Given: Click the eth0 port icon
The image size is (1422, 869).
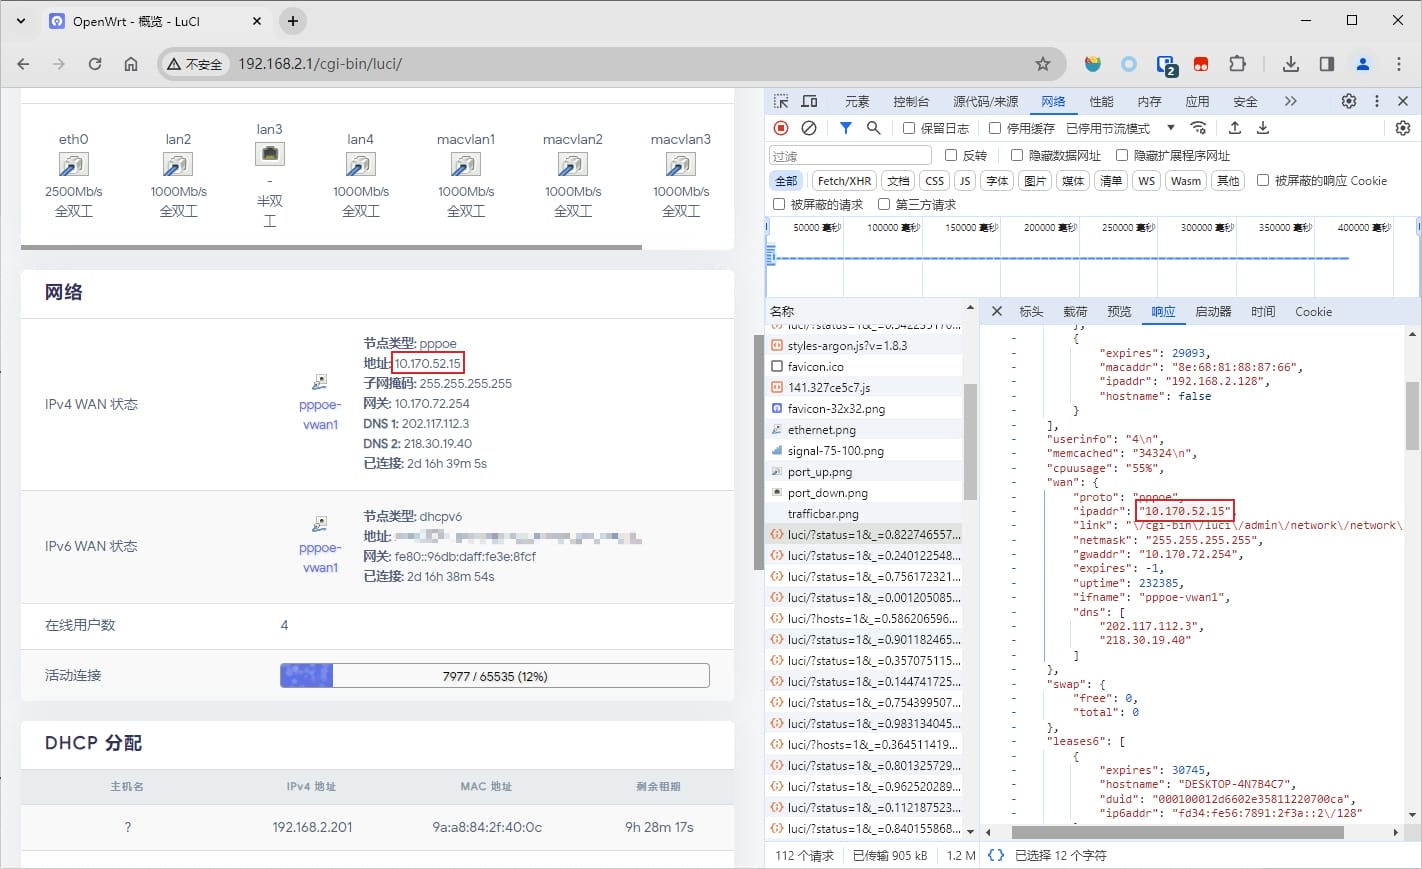Looking at the screenshot, I should (x=73, y=164).
